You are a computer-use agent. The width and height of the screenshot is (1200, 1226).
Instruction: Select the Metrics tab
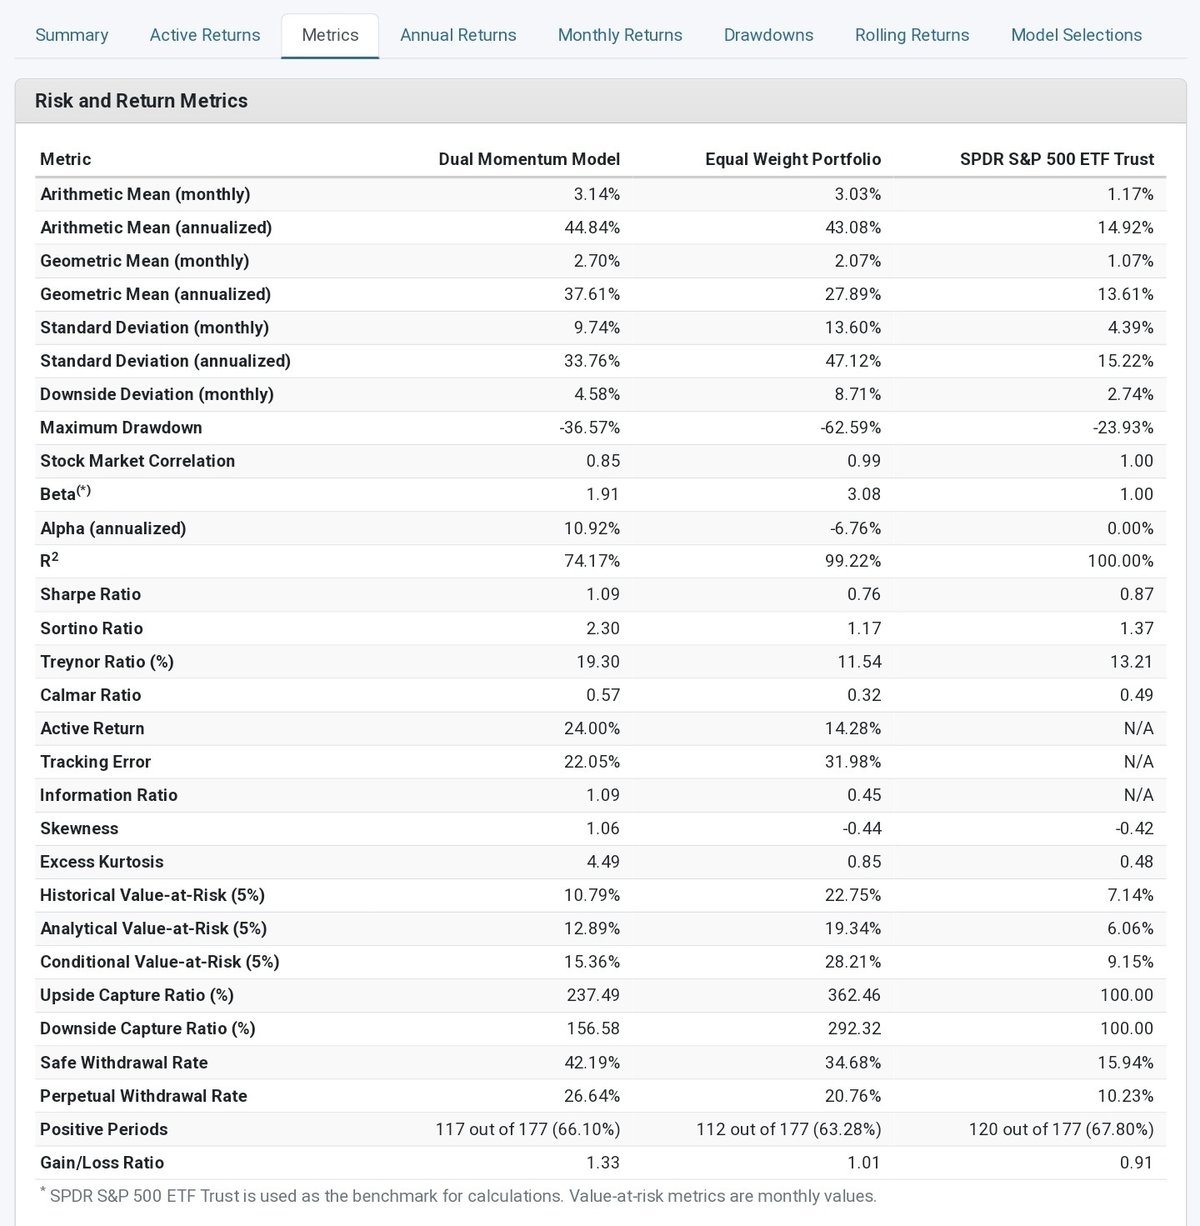[x=330, y=35]
